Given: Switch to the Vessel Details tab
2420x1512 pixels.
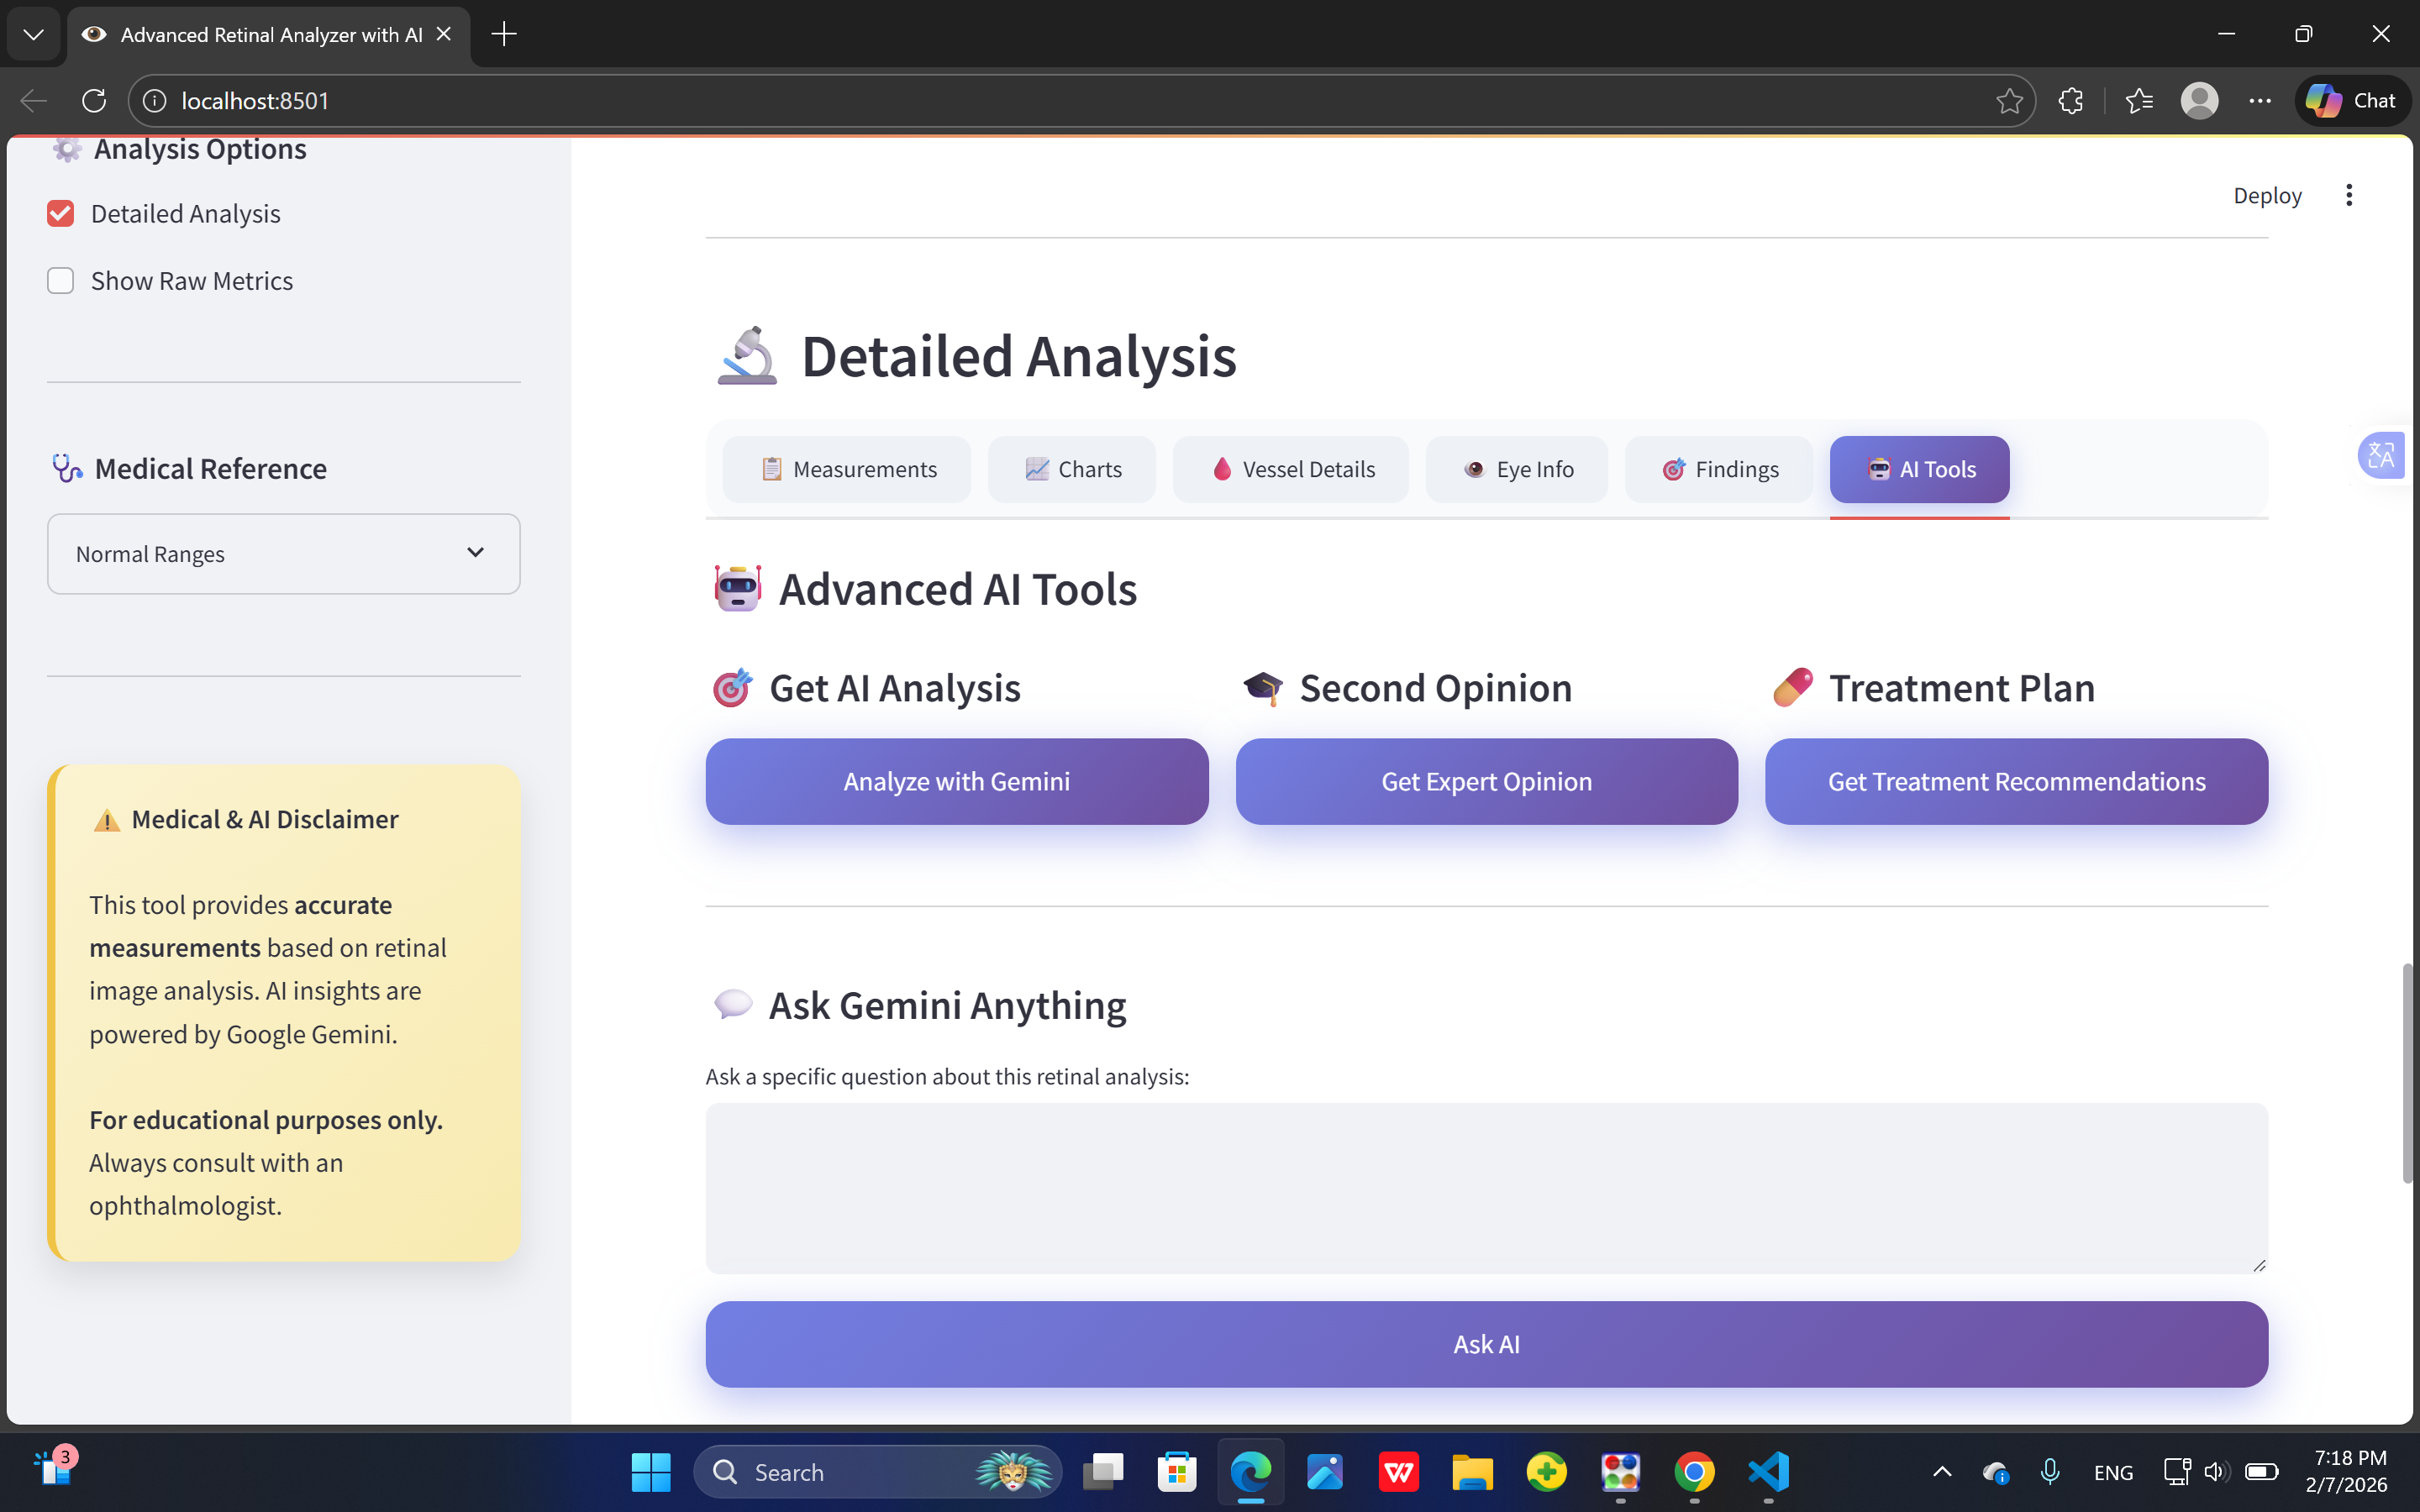Looking at the screenshot, I should [x=1291, y=469].
